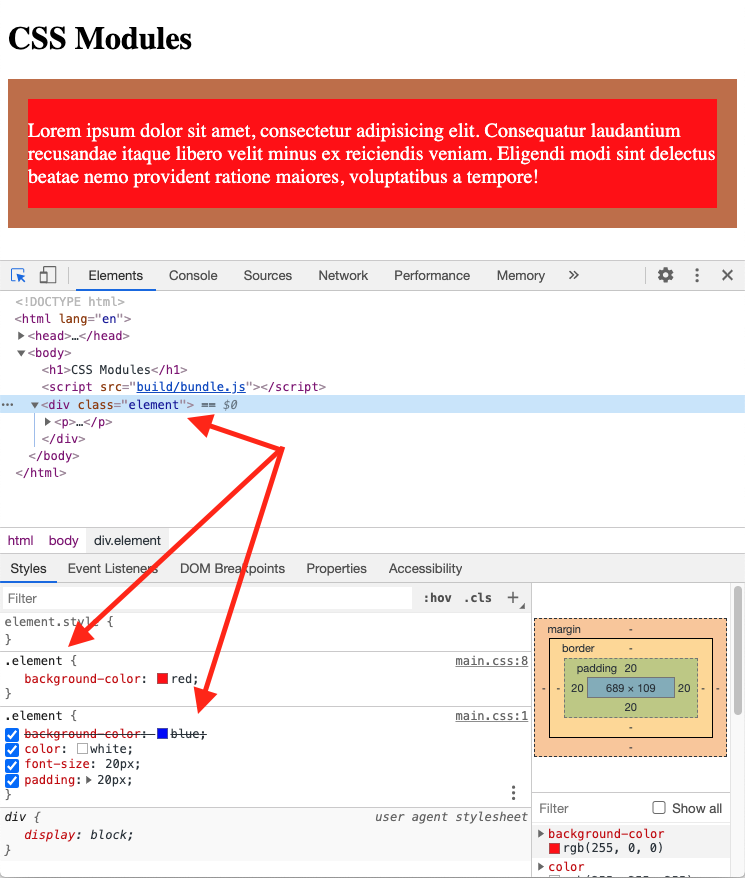Select the Styles sub-tab
745x878 pixels.
coord(29,568)
